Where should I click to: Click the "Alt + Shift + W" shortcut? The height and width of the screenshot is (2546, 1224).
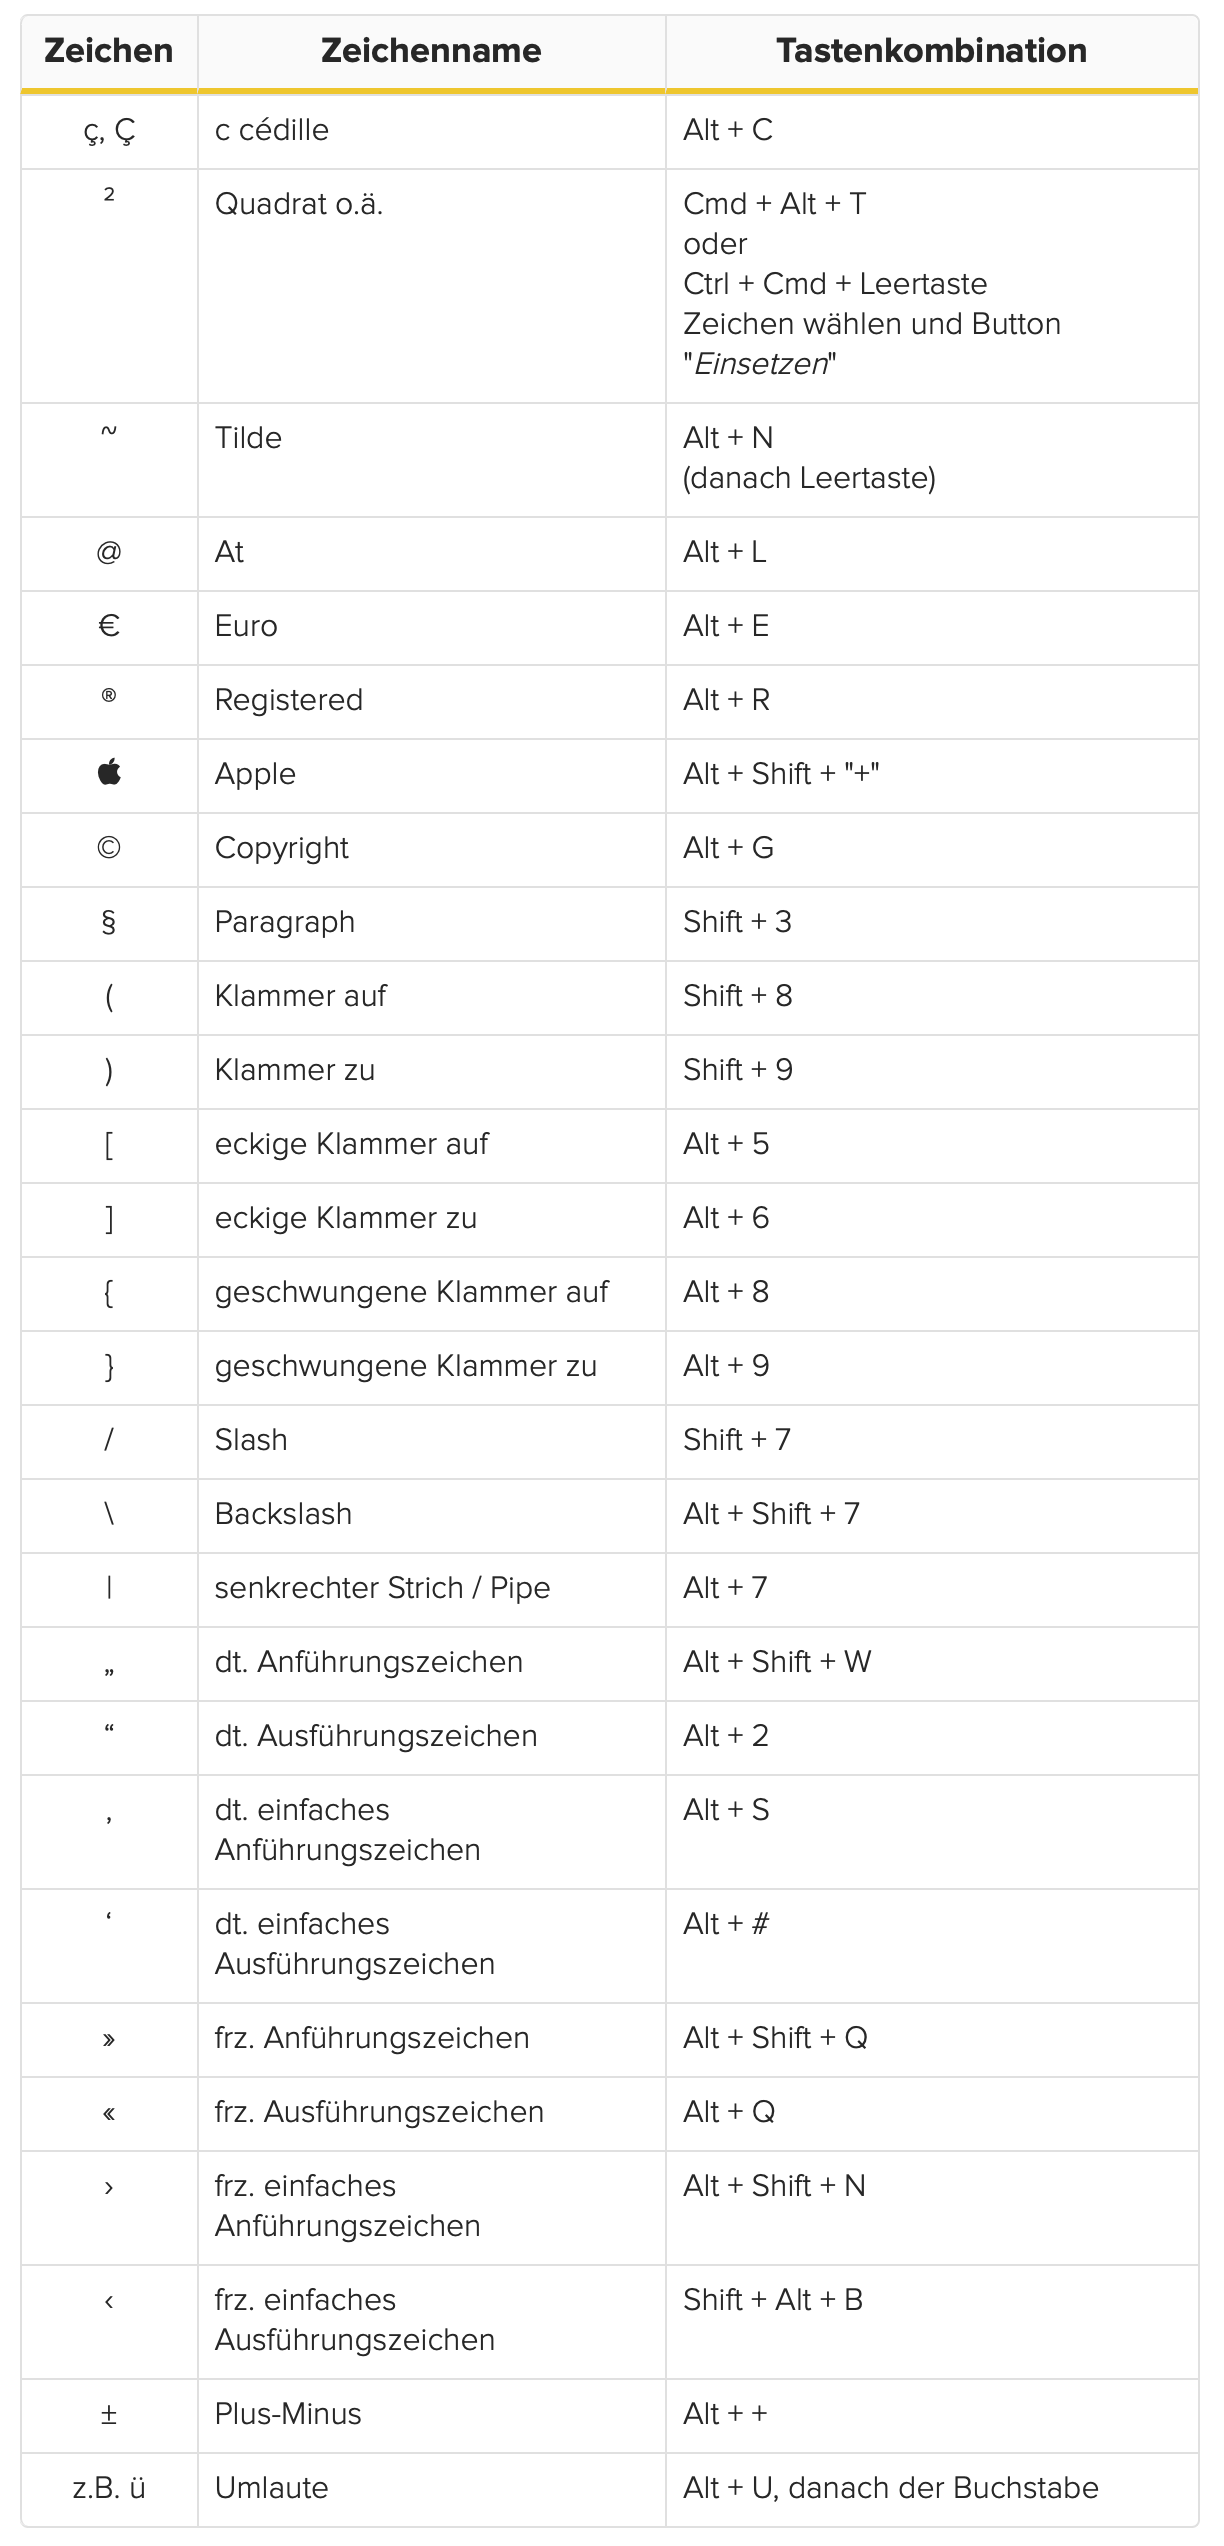tap(777, 1662)
